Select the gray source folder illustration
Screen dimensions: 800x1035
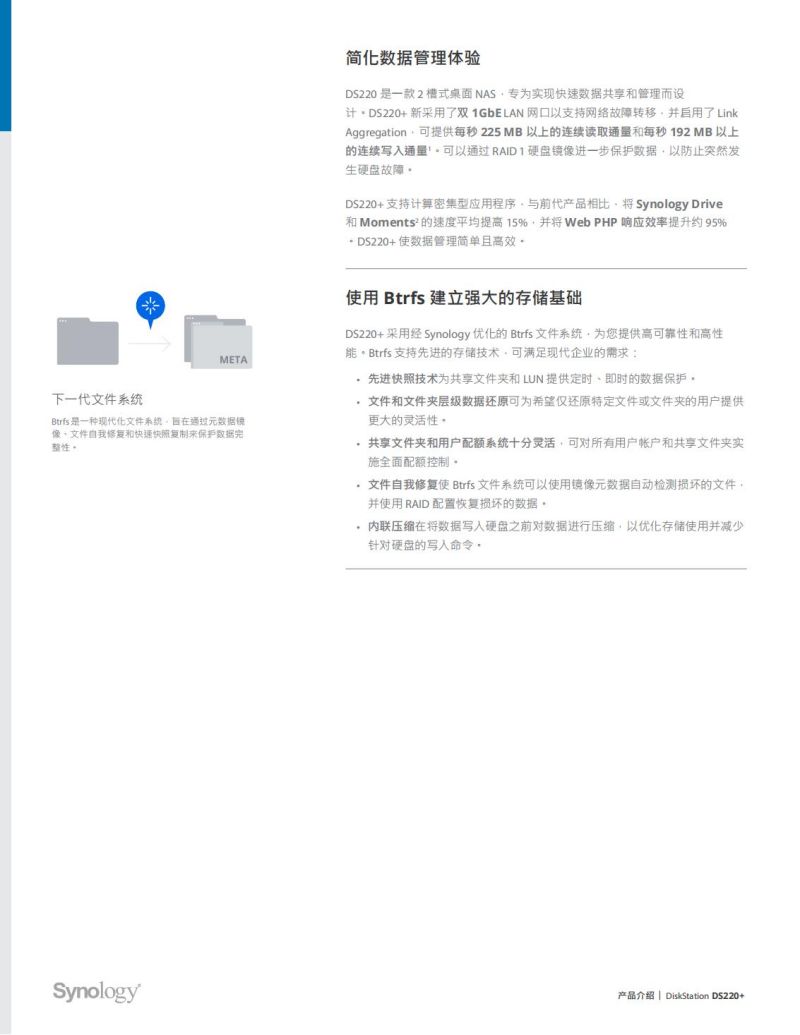coord(89,341)
